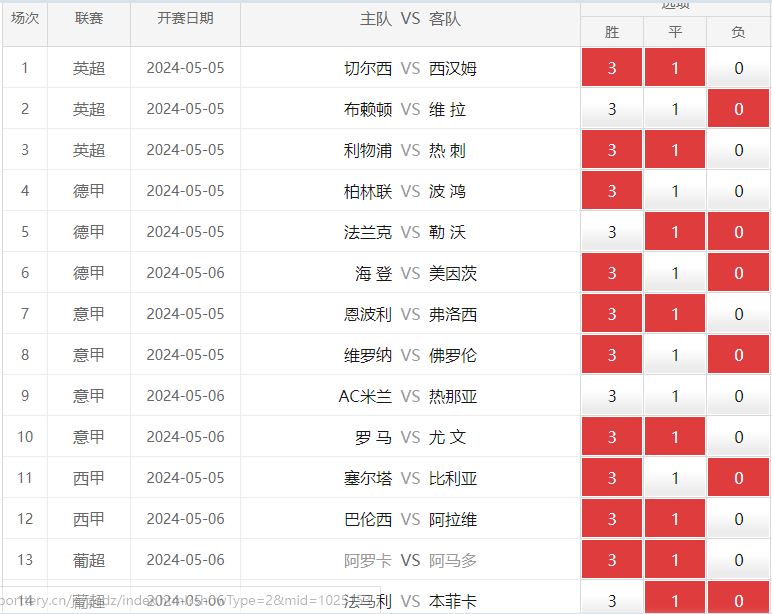Screen dimensions: 772x614
Task: Toggle win option 3 for 恩波利 VS 弗洛西
Action: [611, 313]
